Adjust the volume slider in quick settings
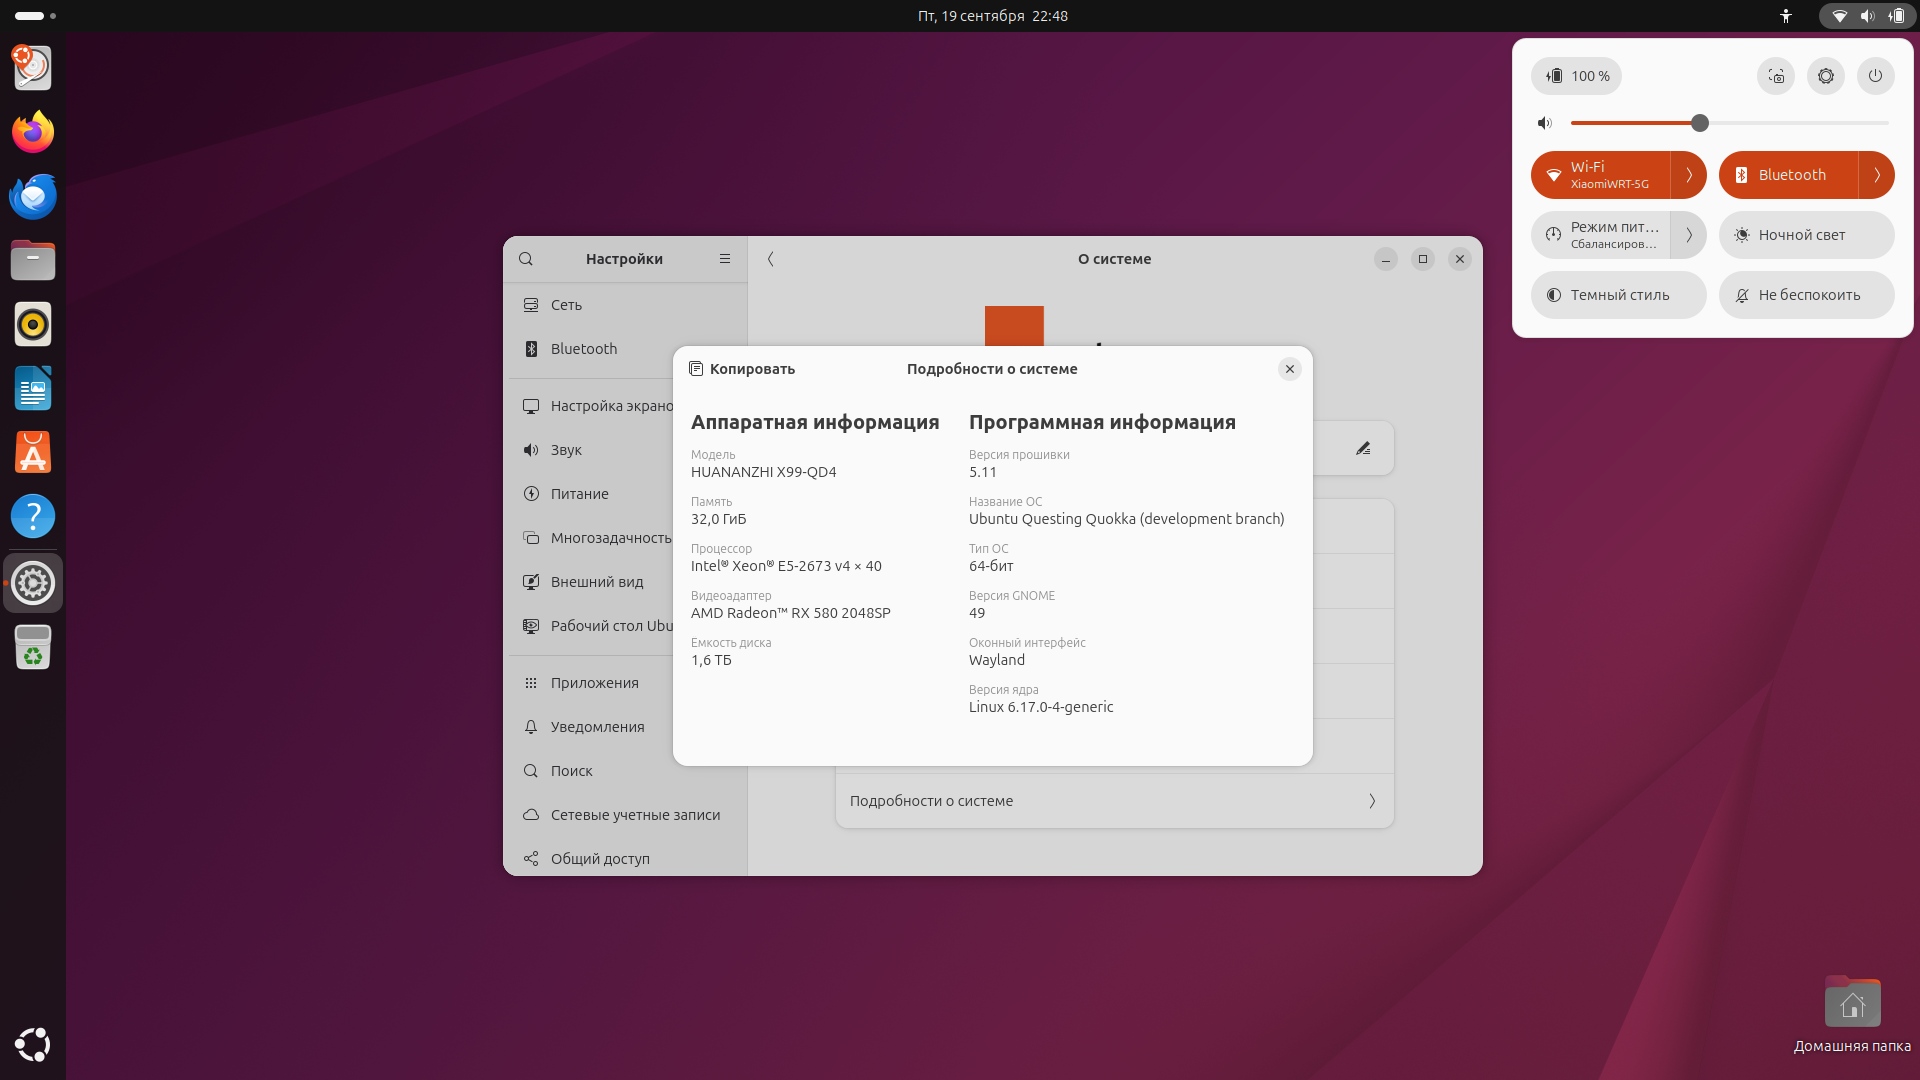Screen dimensions: 1920x1080 click(1730, 123)
